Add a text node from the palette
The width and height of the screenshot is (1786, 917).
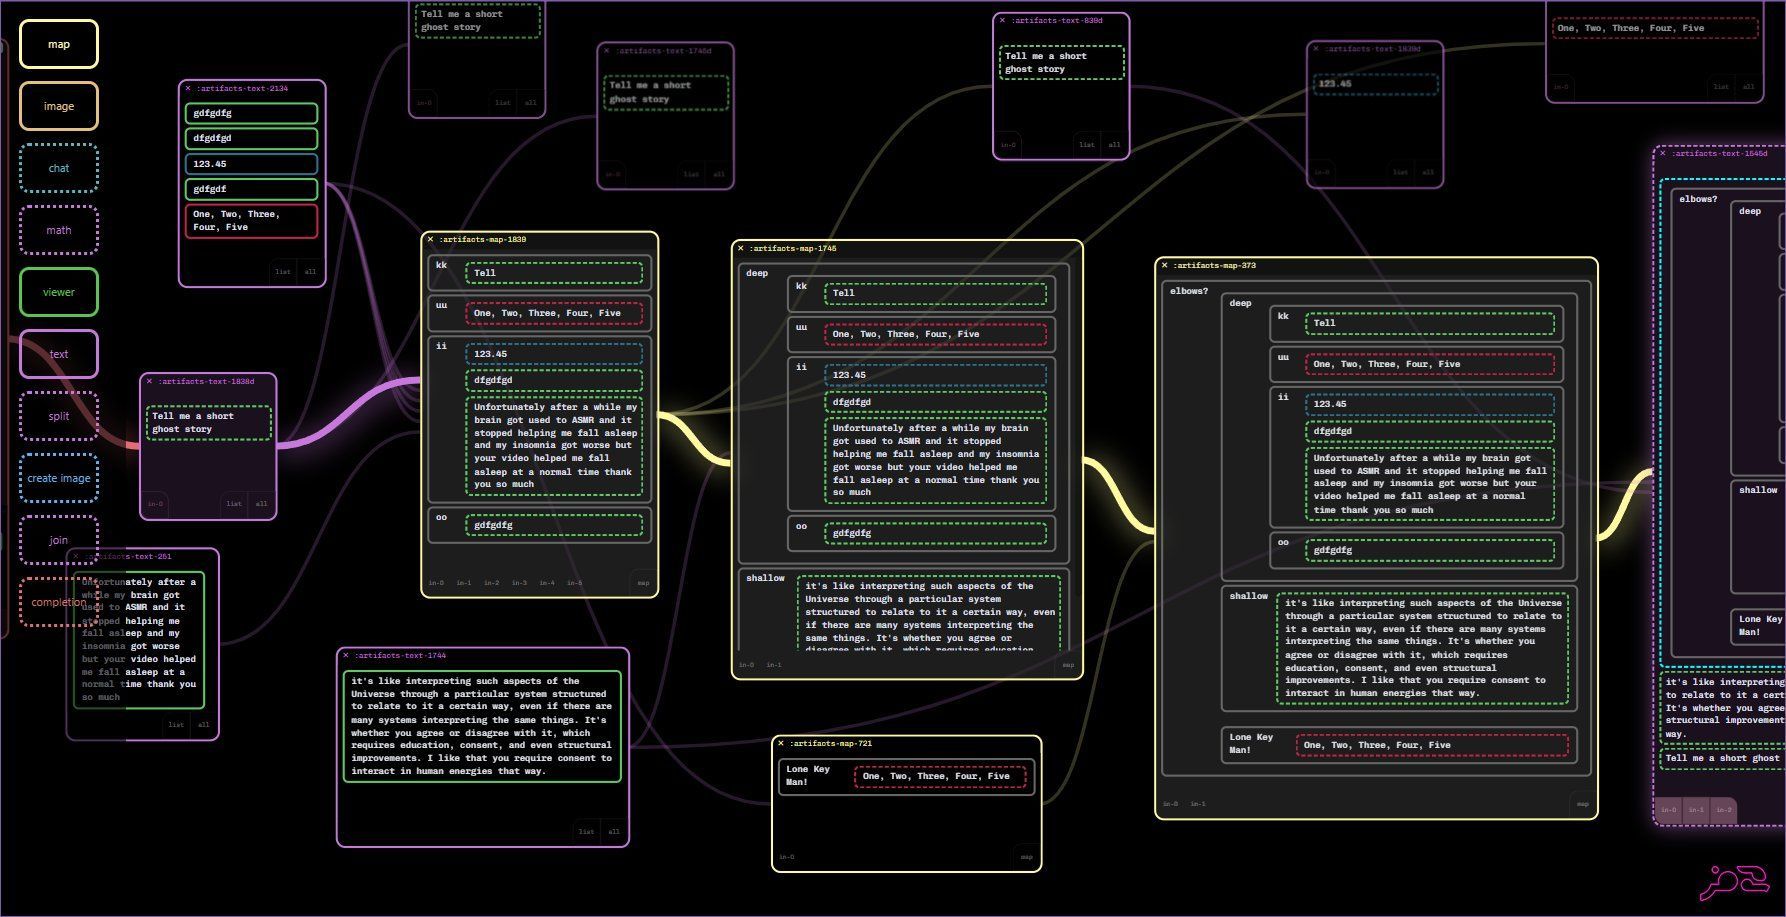[x=59, y=354]
